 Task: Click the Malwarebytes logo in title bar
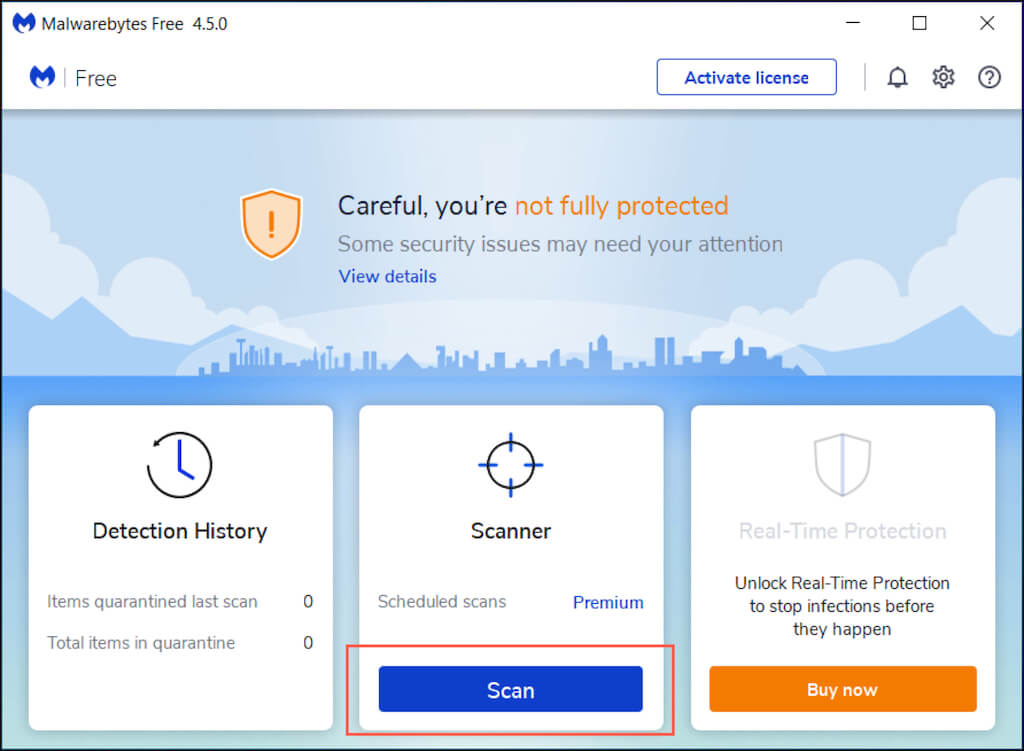click(x=23, y=23)
